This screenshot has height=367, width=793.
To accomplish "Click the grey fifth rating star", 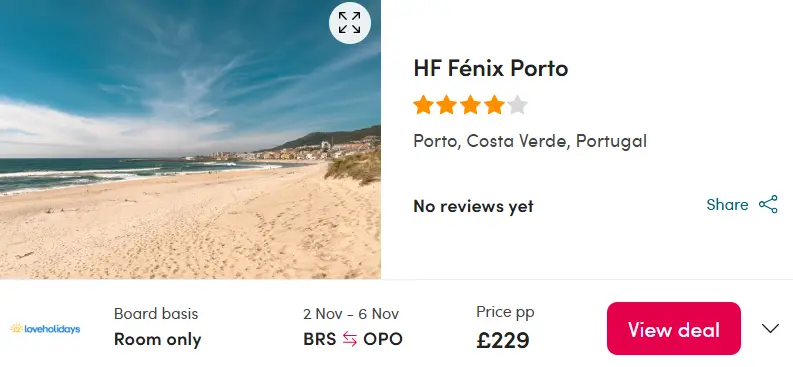I will [517, 105].
